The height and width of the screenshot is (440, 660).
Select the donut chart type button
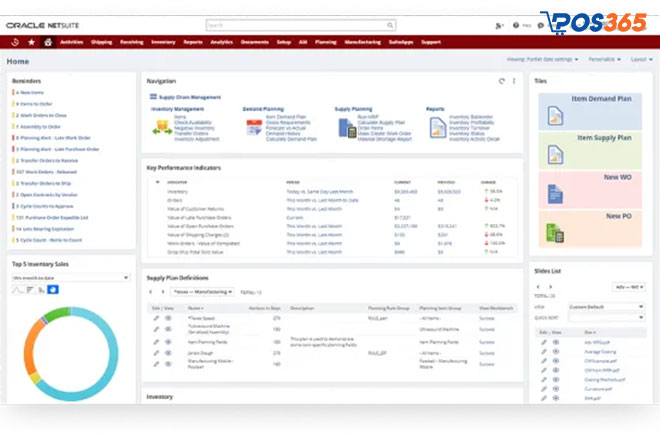coord(53,289)
